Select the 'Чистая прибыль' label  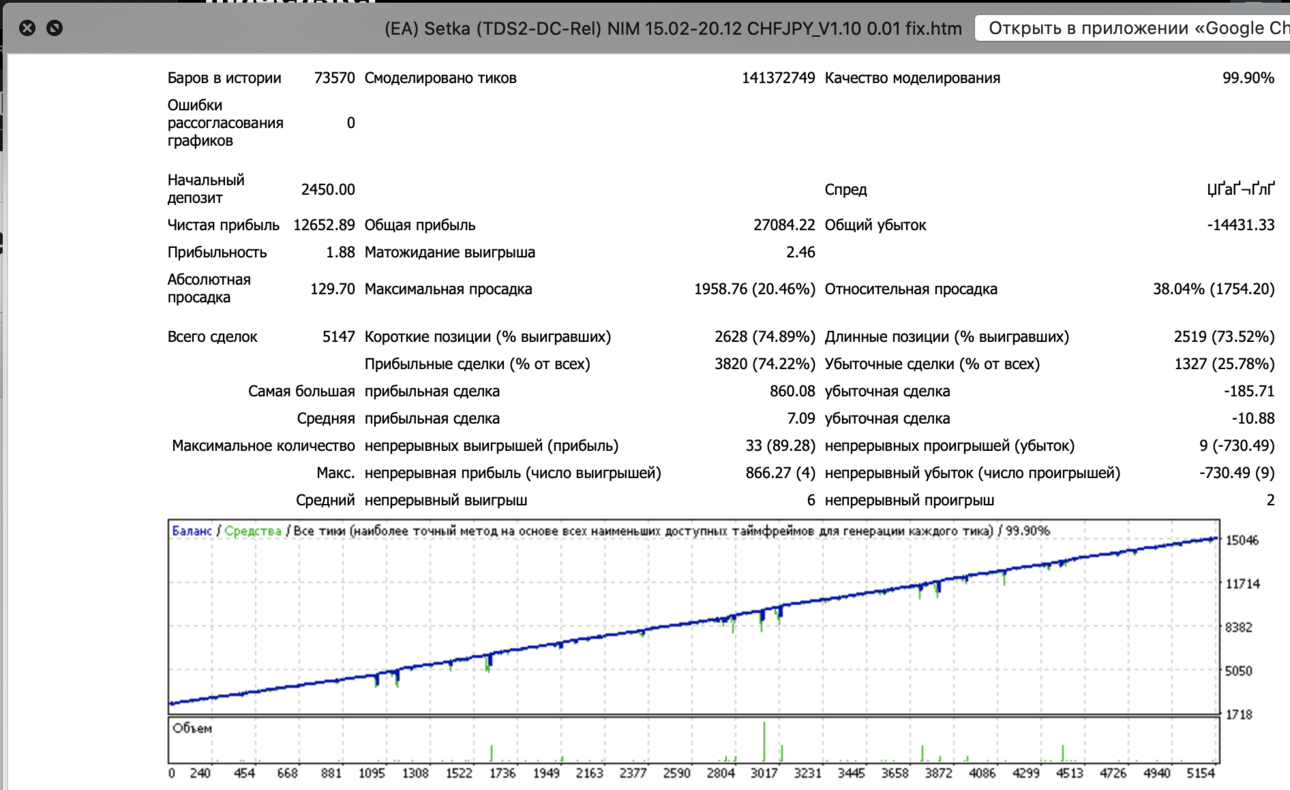[224, 225]
